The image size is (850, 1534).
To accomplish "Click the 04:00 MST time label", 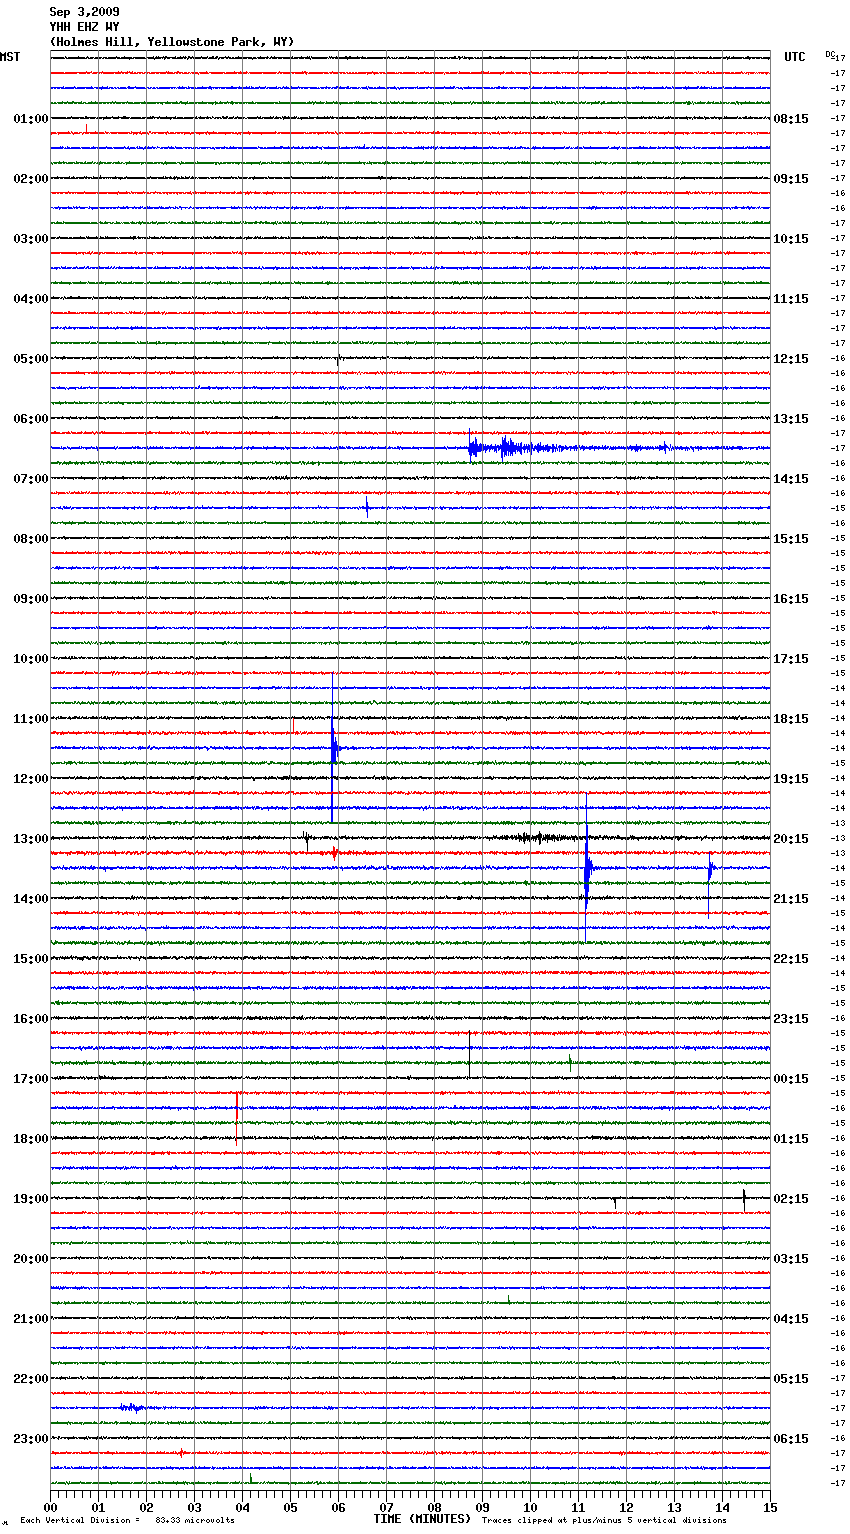I will [31, 299].
